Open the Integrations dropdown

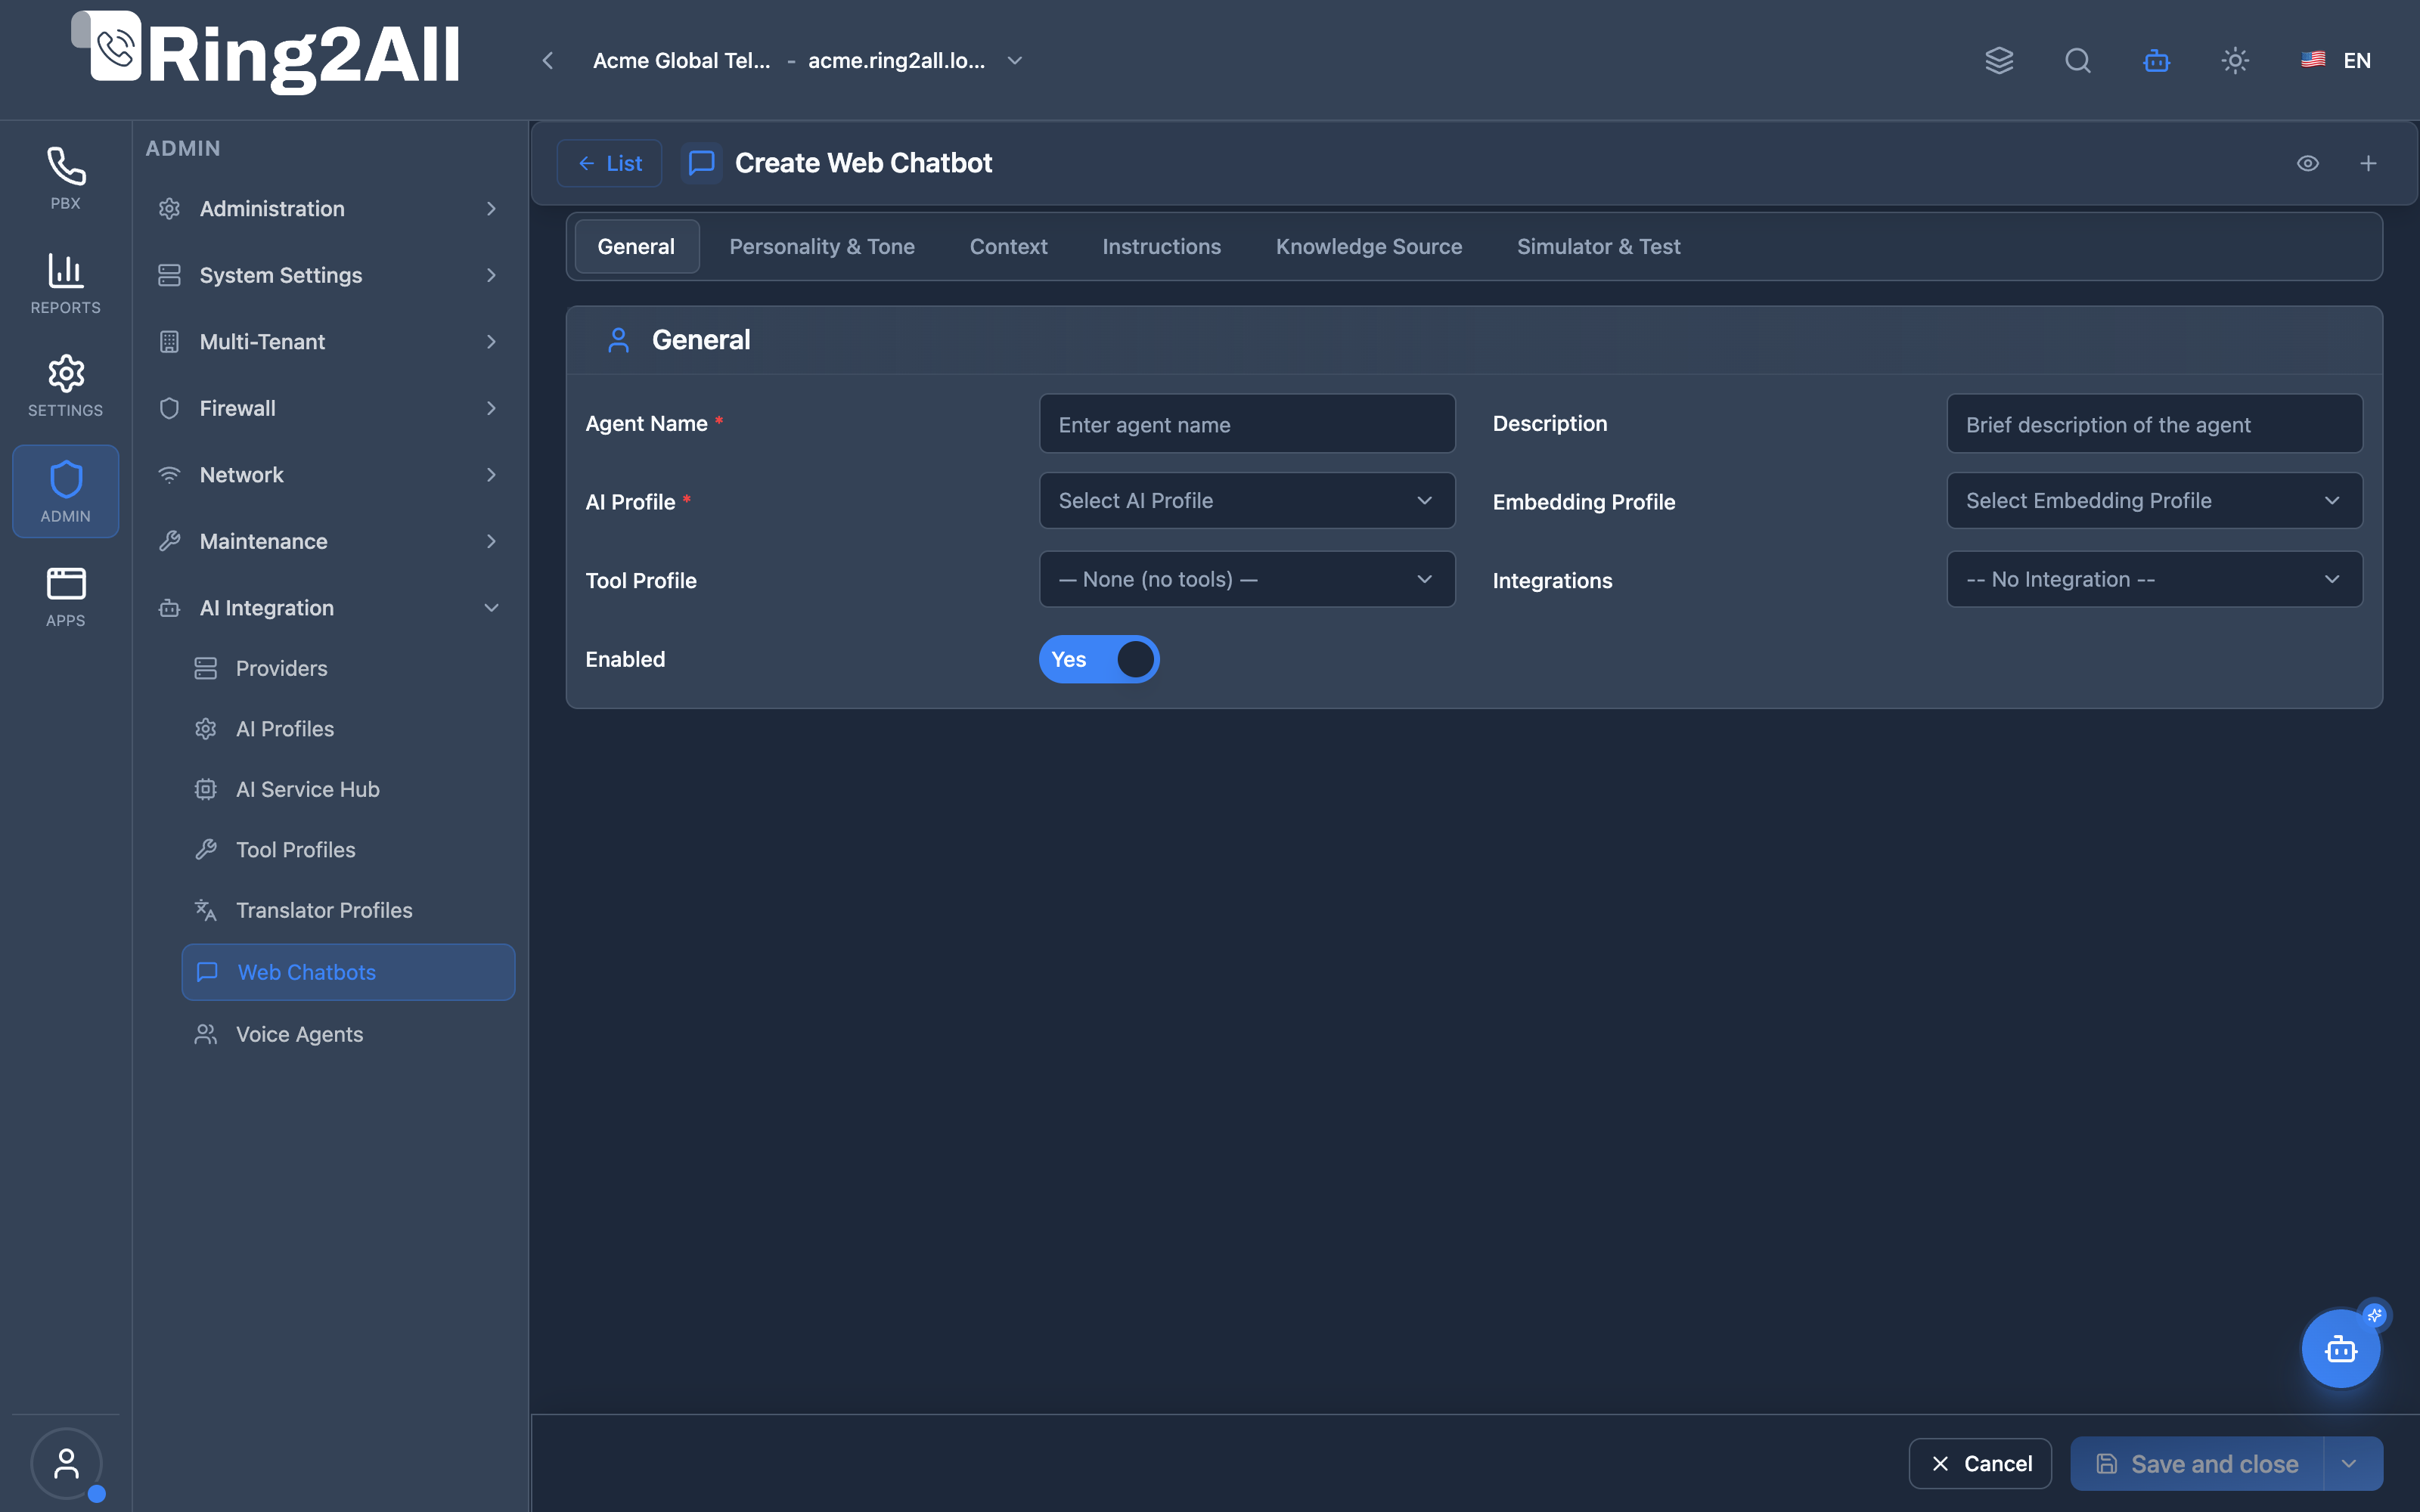(x=2154, y=579)
